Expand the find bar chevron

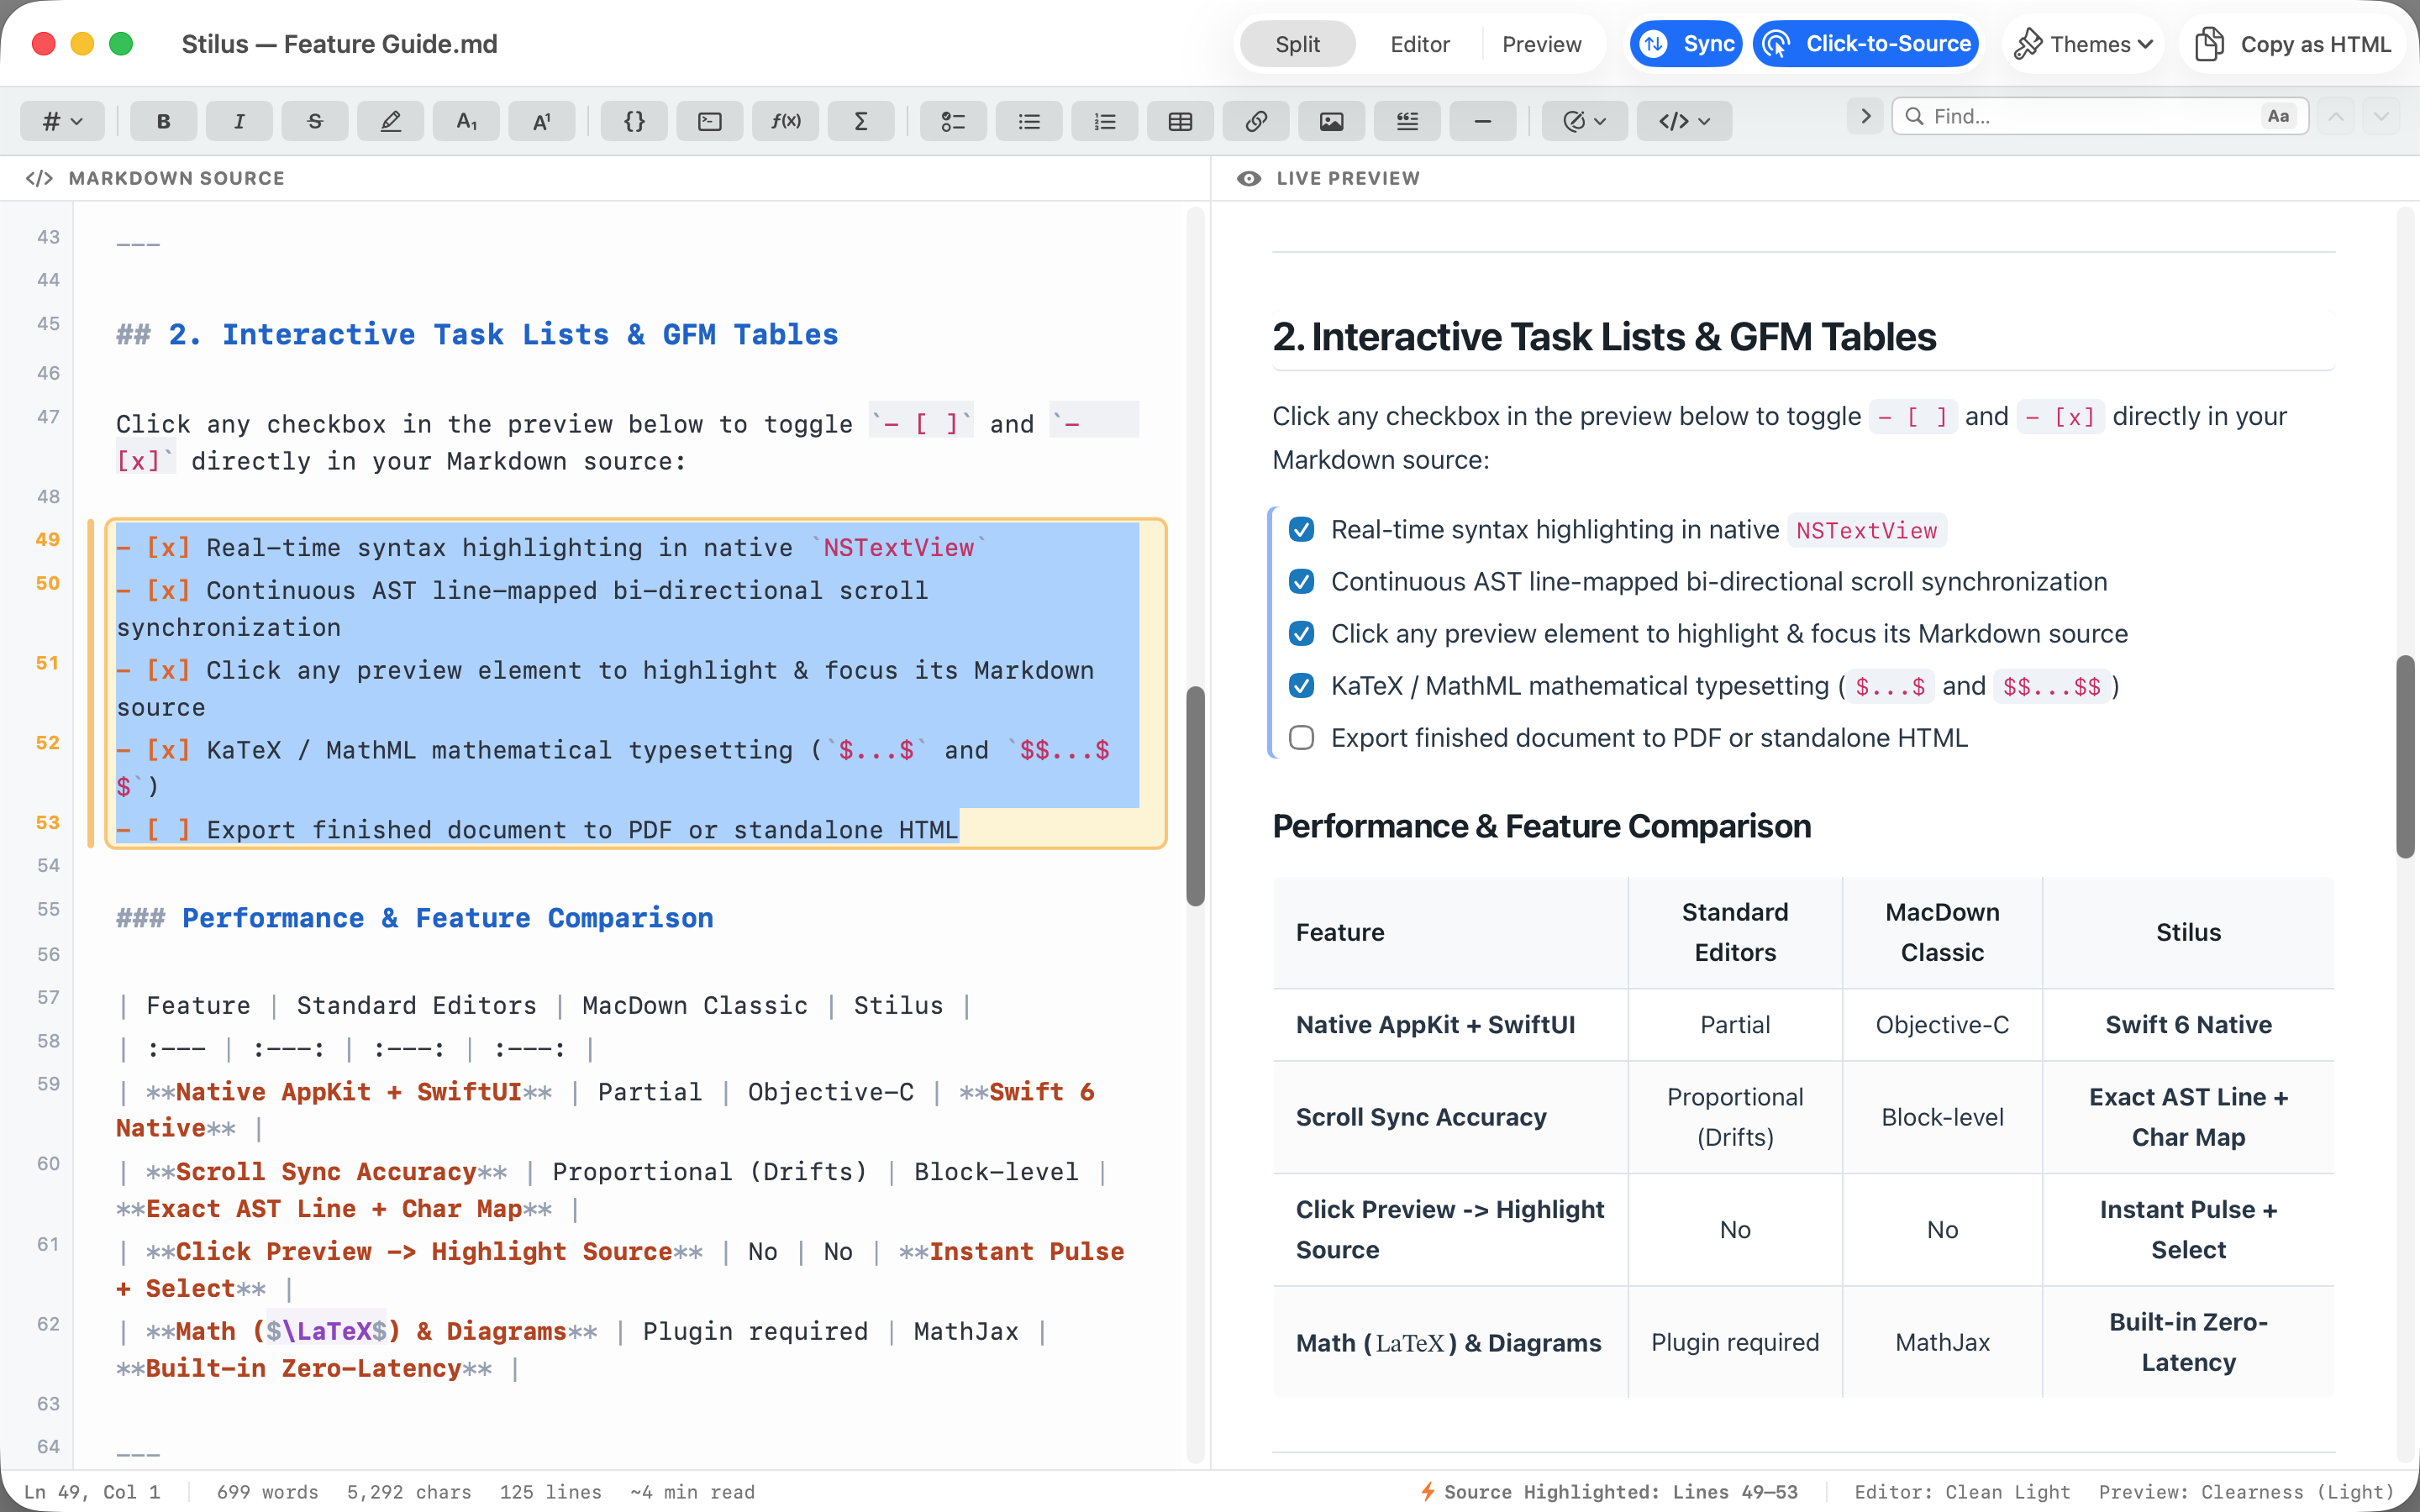(x=1865, y=116)
